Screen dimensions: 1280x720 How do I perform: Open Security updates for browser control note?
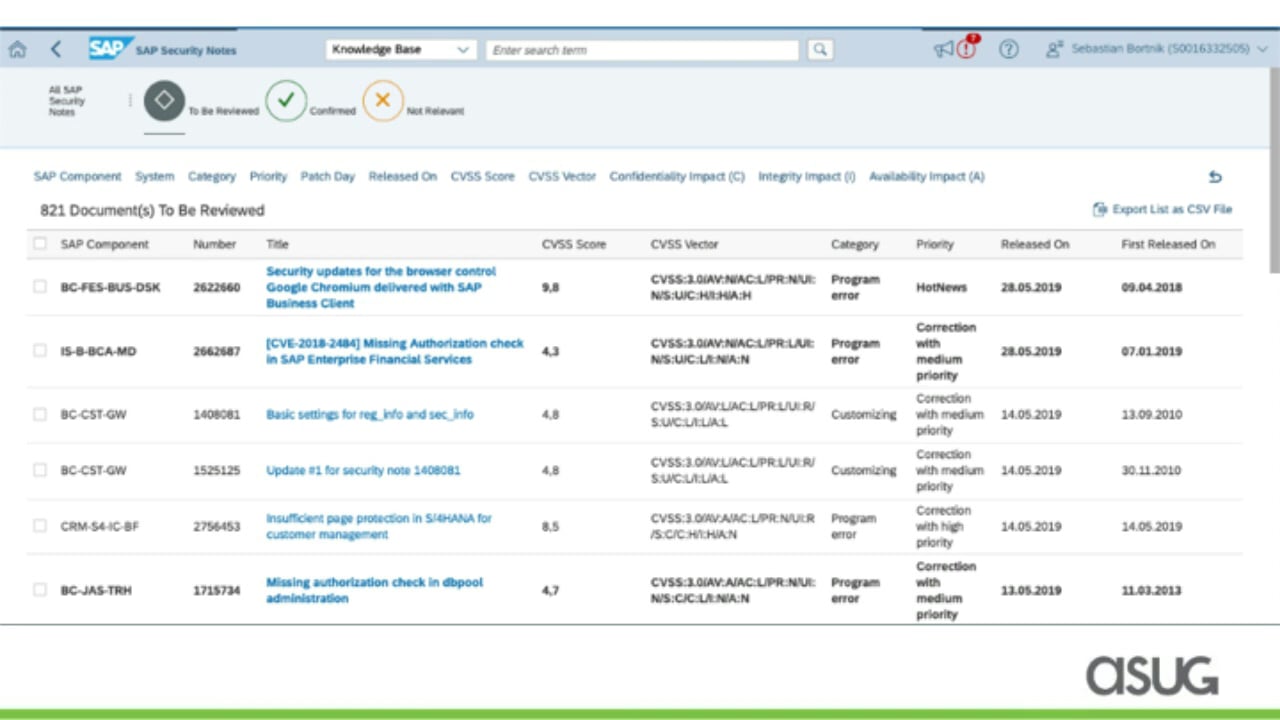(381, 287)
